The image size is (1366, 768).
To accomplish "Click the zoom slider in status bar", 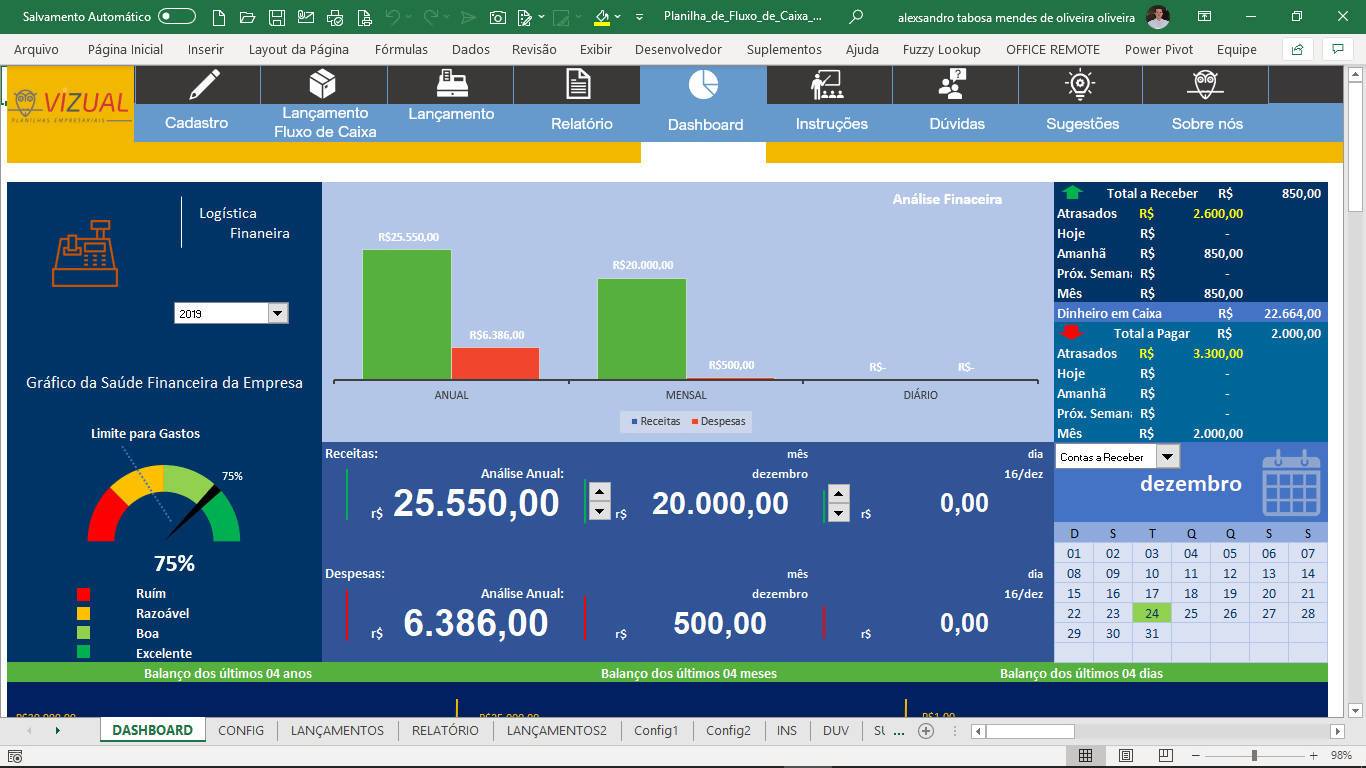I will coord(1253,755).
